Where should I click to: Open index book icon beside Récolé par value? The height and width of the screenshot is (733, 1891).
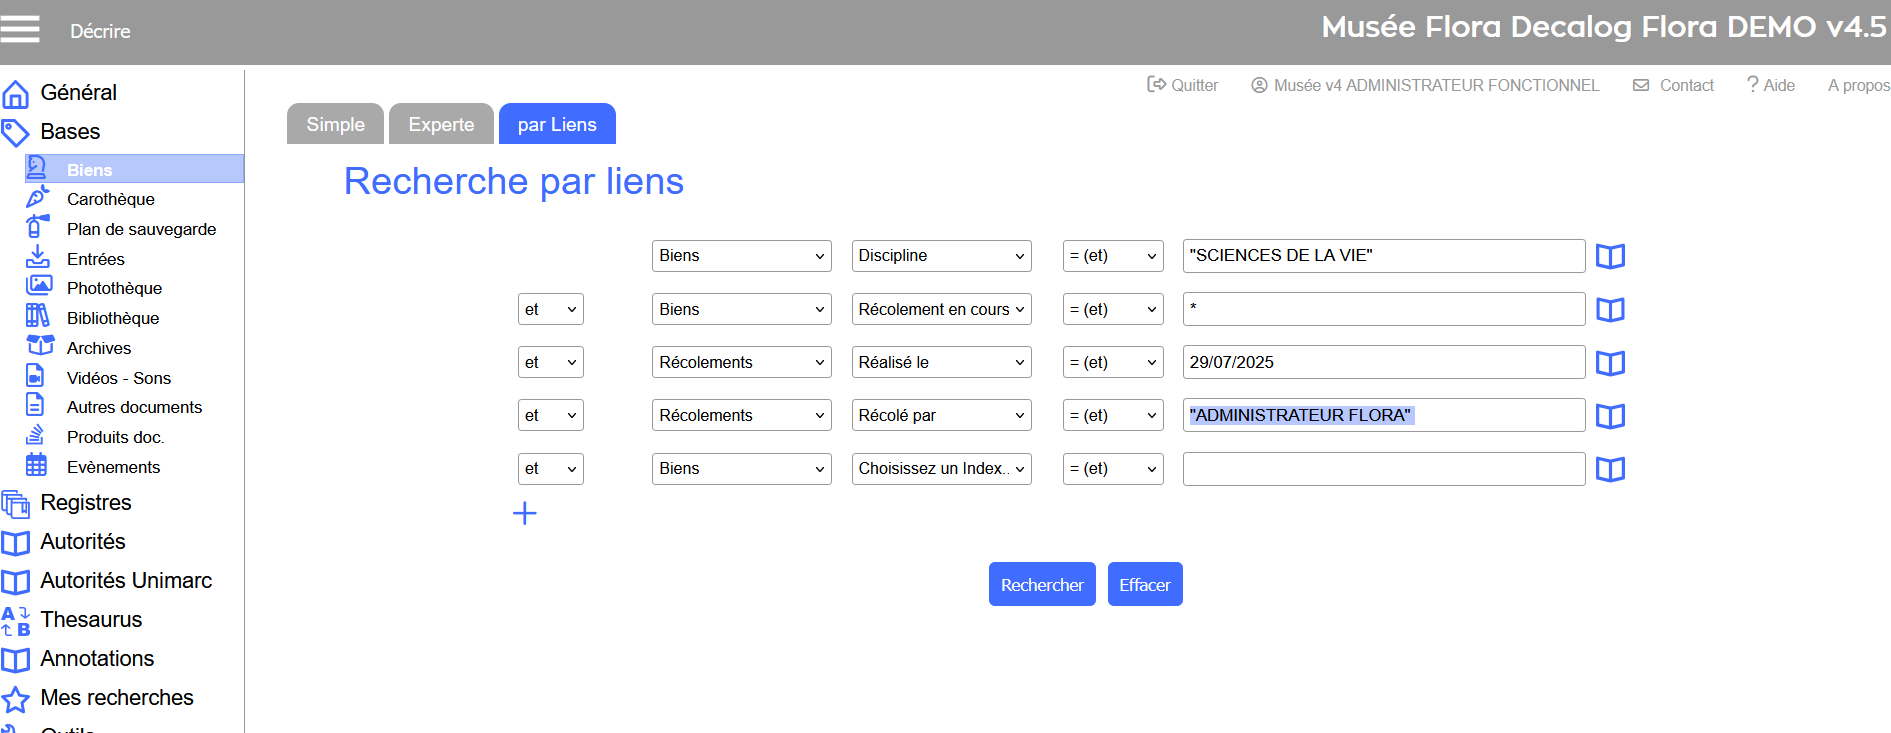[x=1609, y=416]
